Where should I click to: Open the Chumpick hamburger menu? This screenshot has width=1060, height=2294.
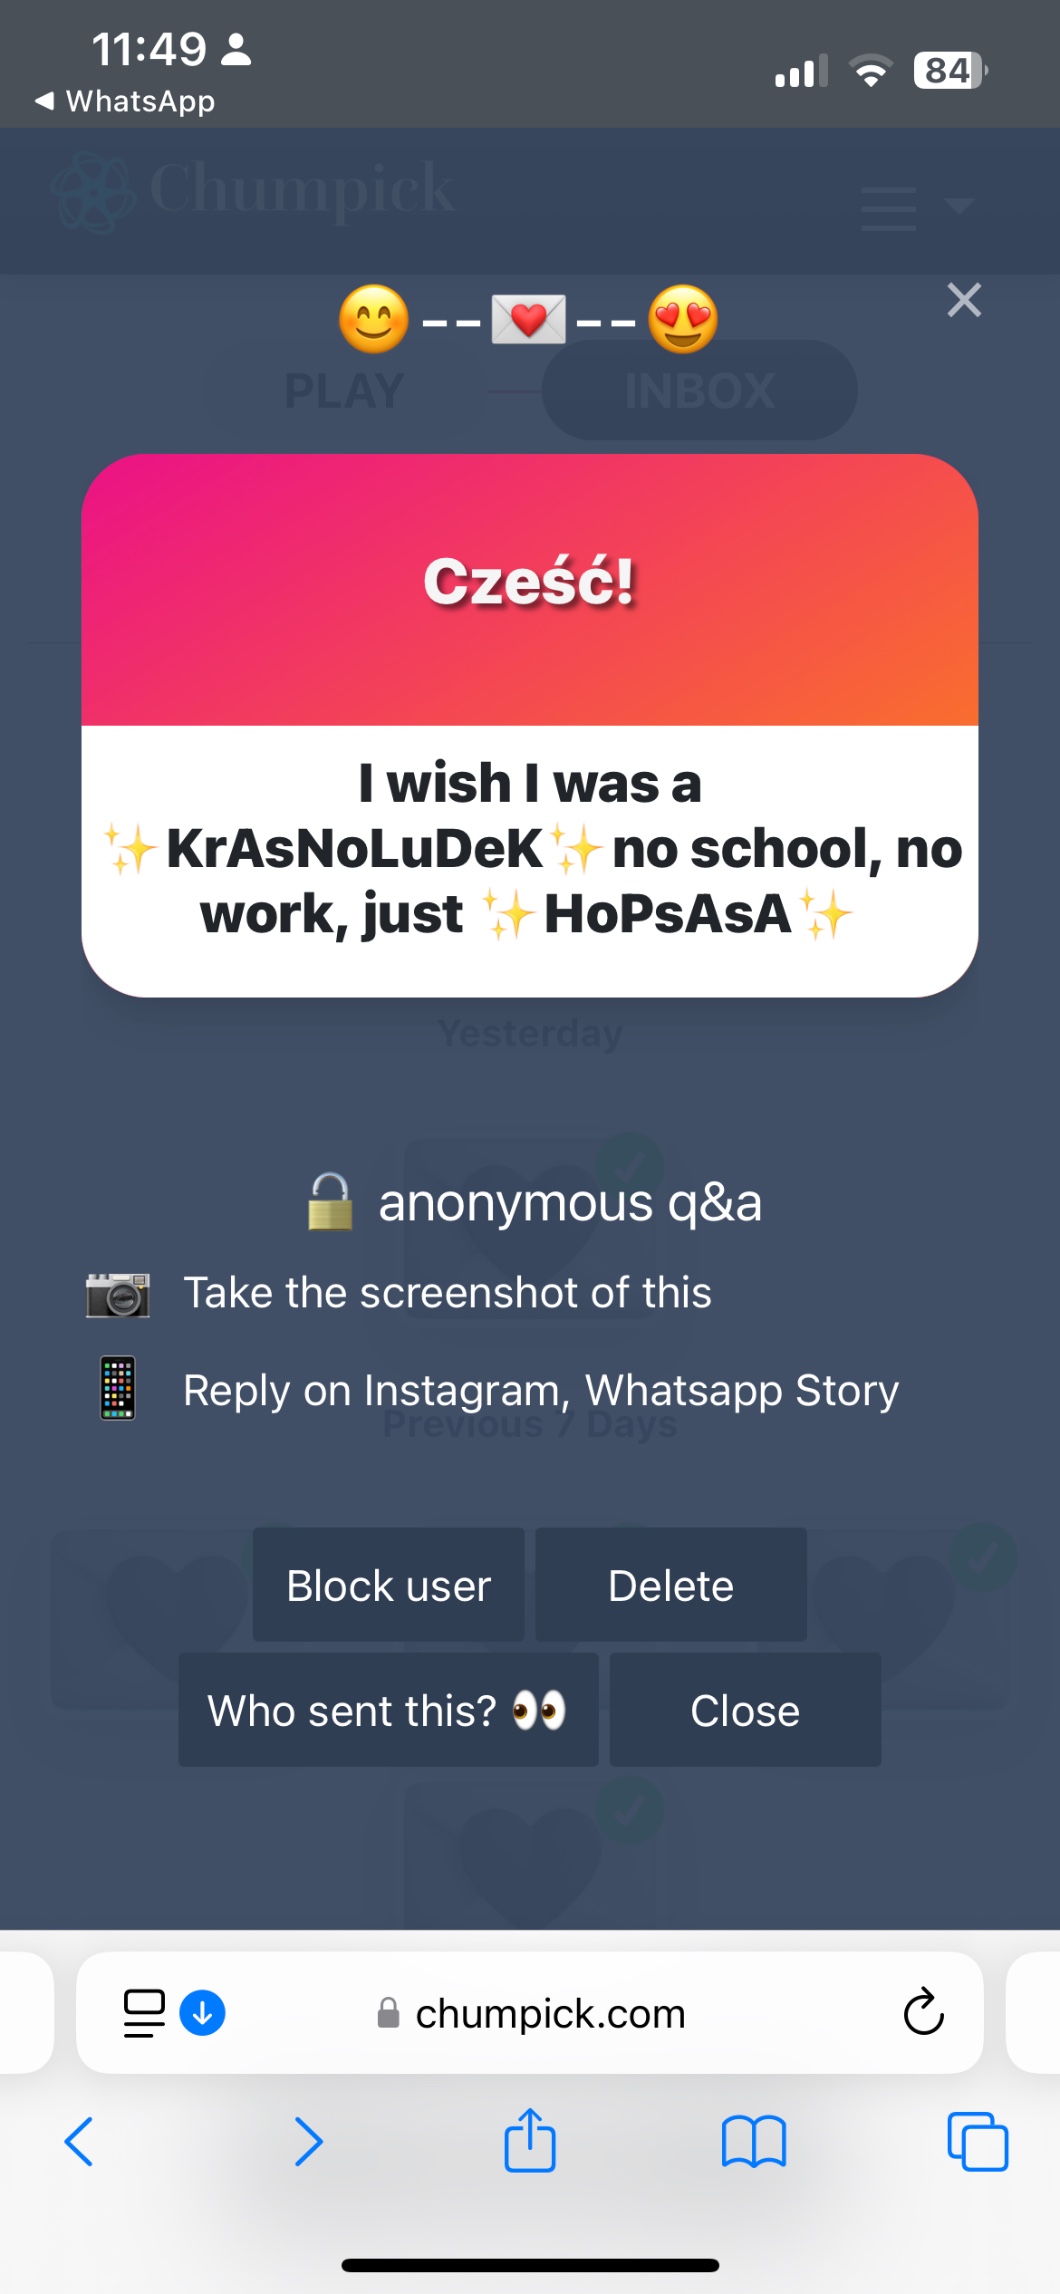[888, 208]
